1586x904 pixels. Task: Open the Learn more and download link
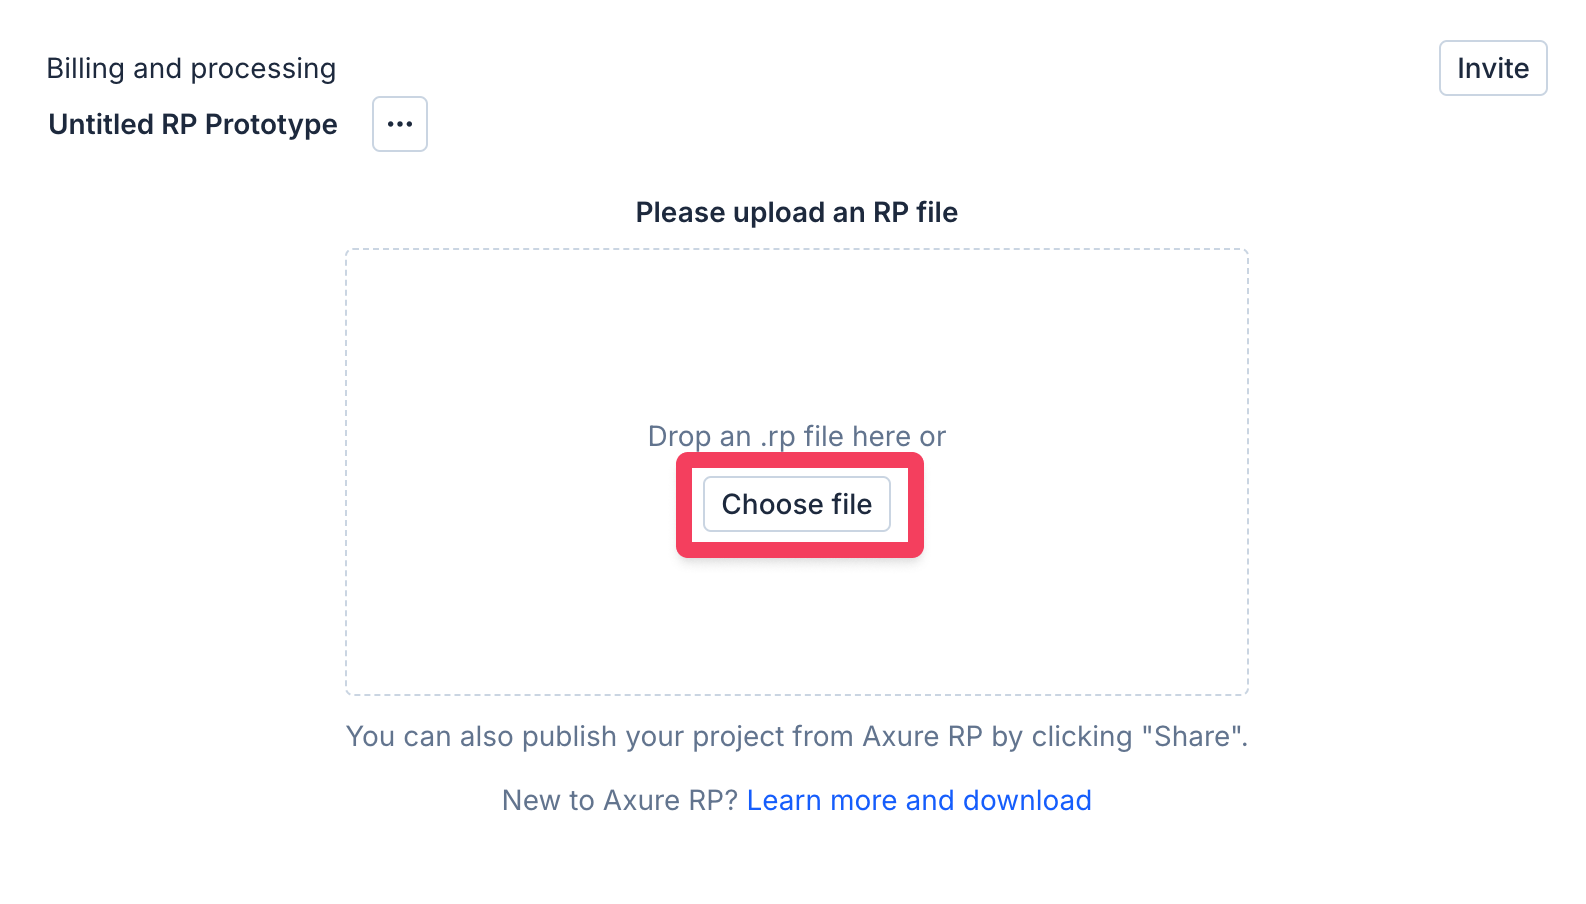(x=918, y=800)
